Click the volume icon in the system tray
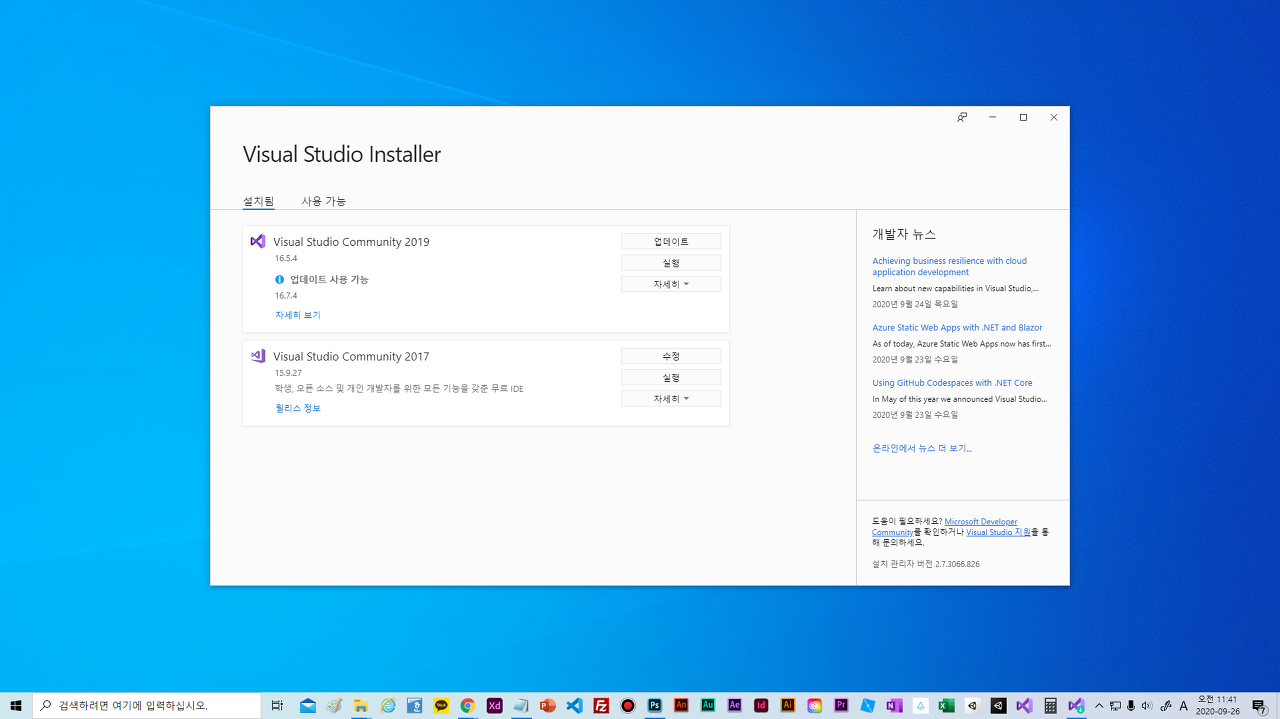 [x=1146, y=705]
